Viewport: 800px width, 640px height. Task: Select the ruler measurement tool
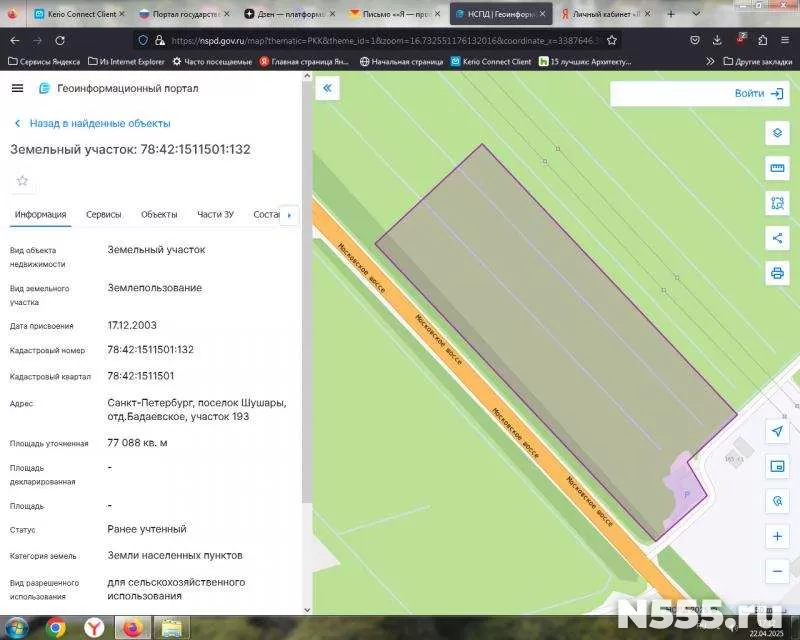pos(777,168)
